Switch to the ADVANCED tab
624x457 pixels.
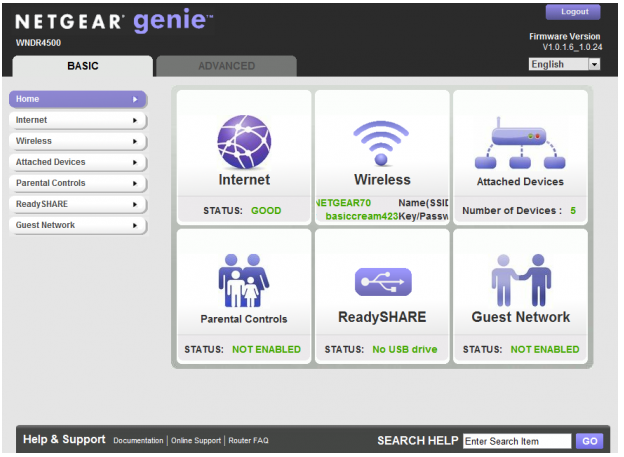tap(226, 66)
